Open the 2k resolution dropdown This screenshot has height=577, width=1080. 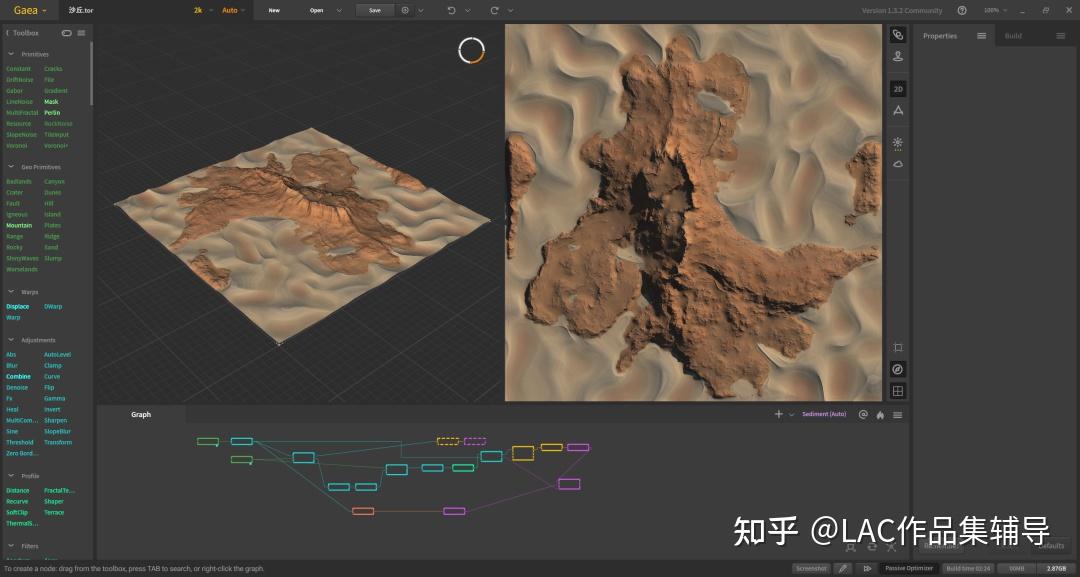click(199, 10)
